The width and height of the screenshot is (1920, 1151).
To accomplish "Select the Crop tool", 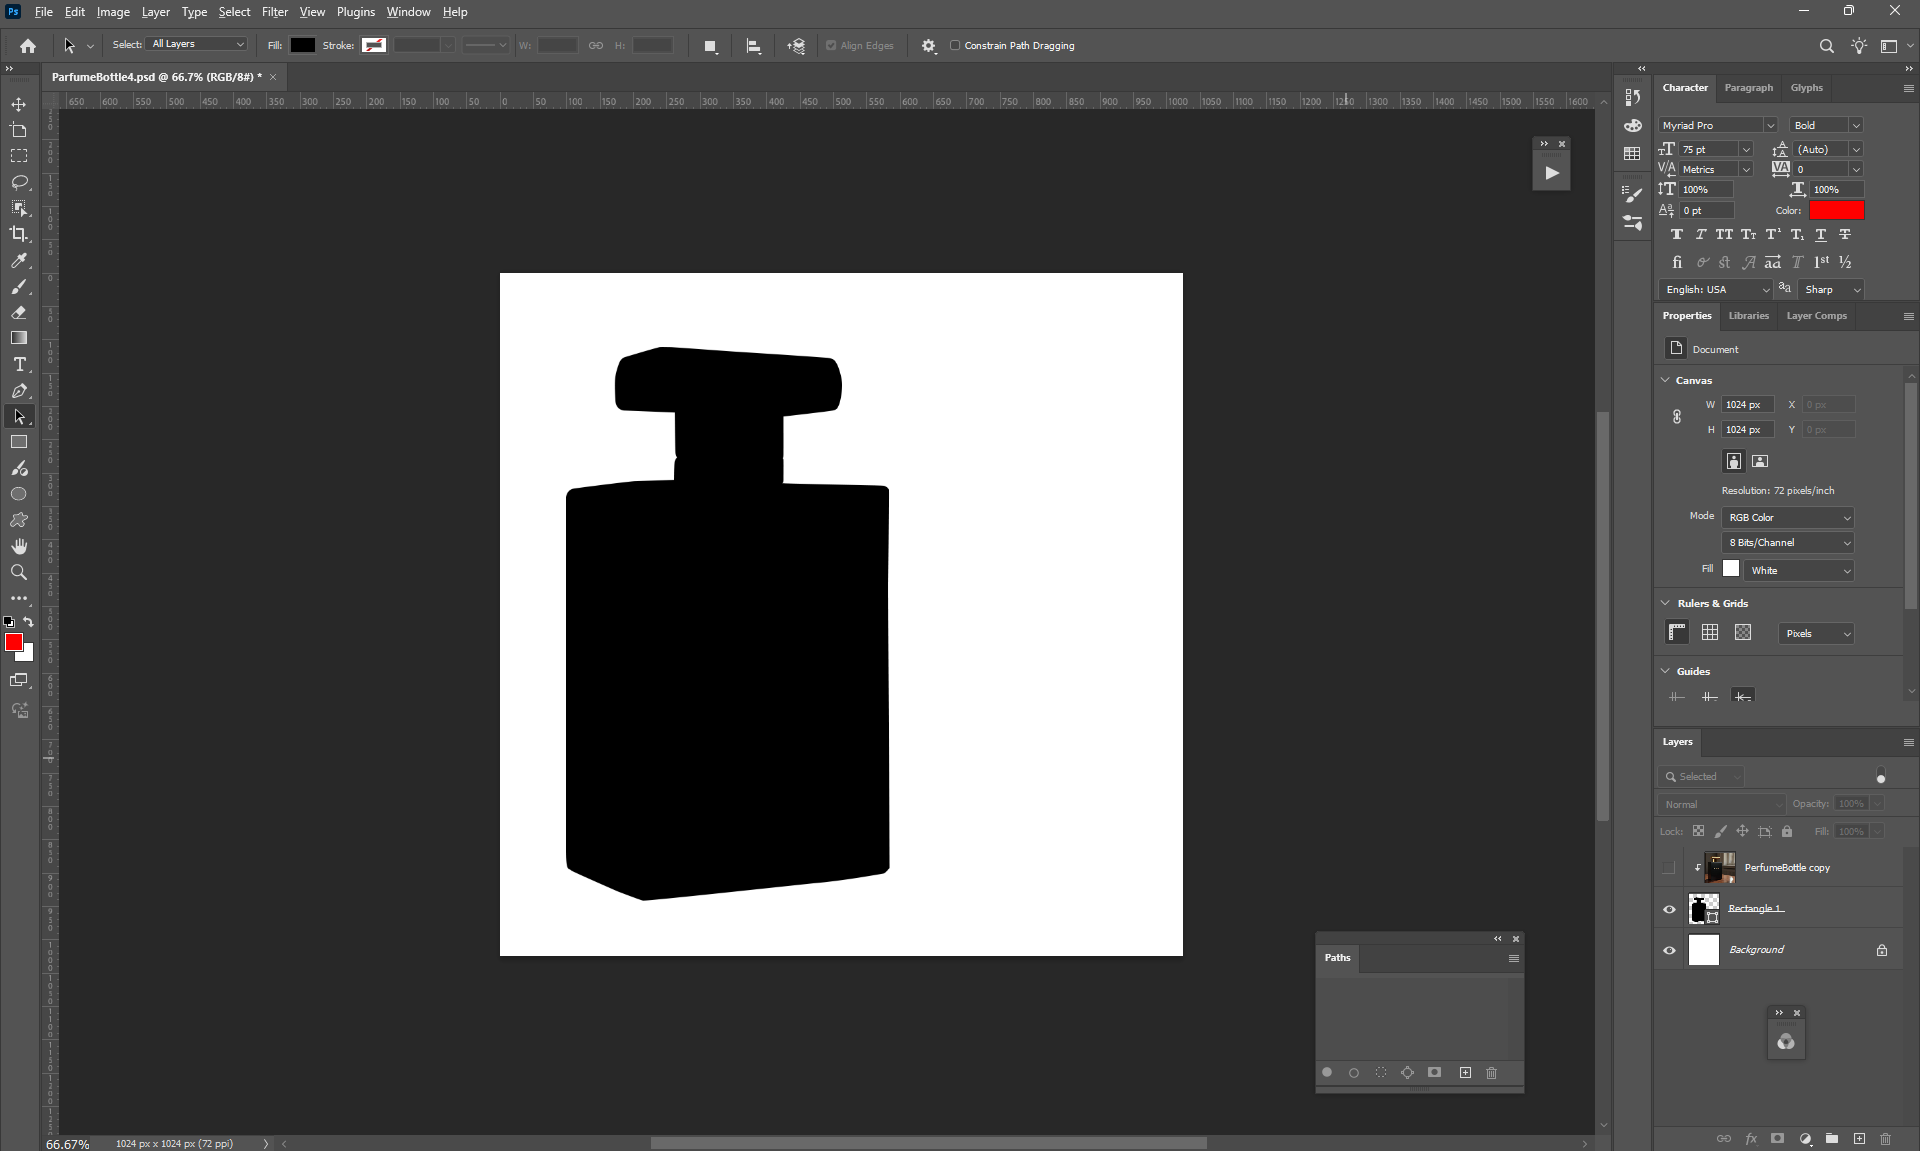I will [19, 234].
